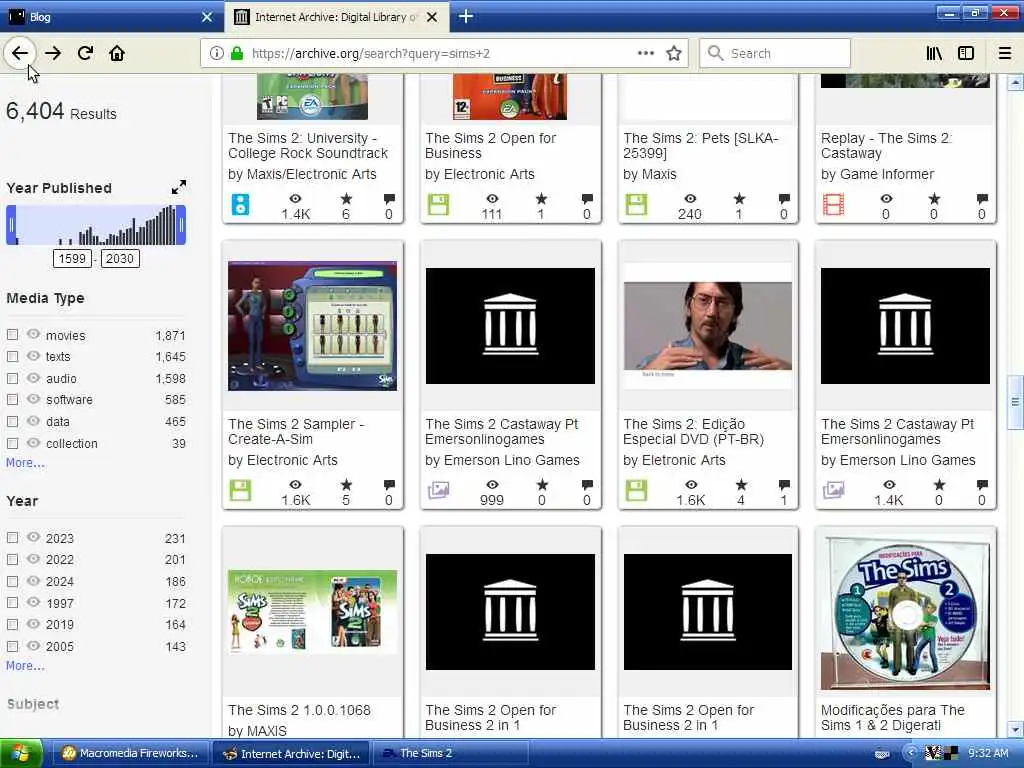Toggle the eye icon beside 2023

[x=33, y=537]
